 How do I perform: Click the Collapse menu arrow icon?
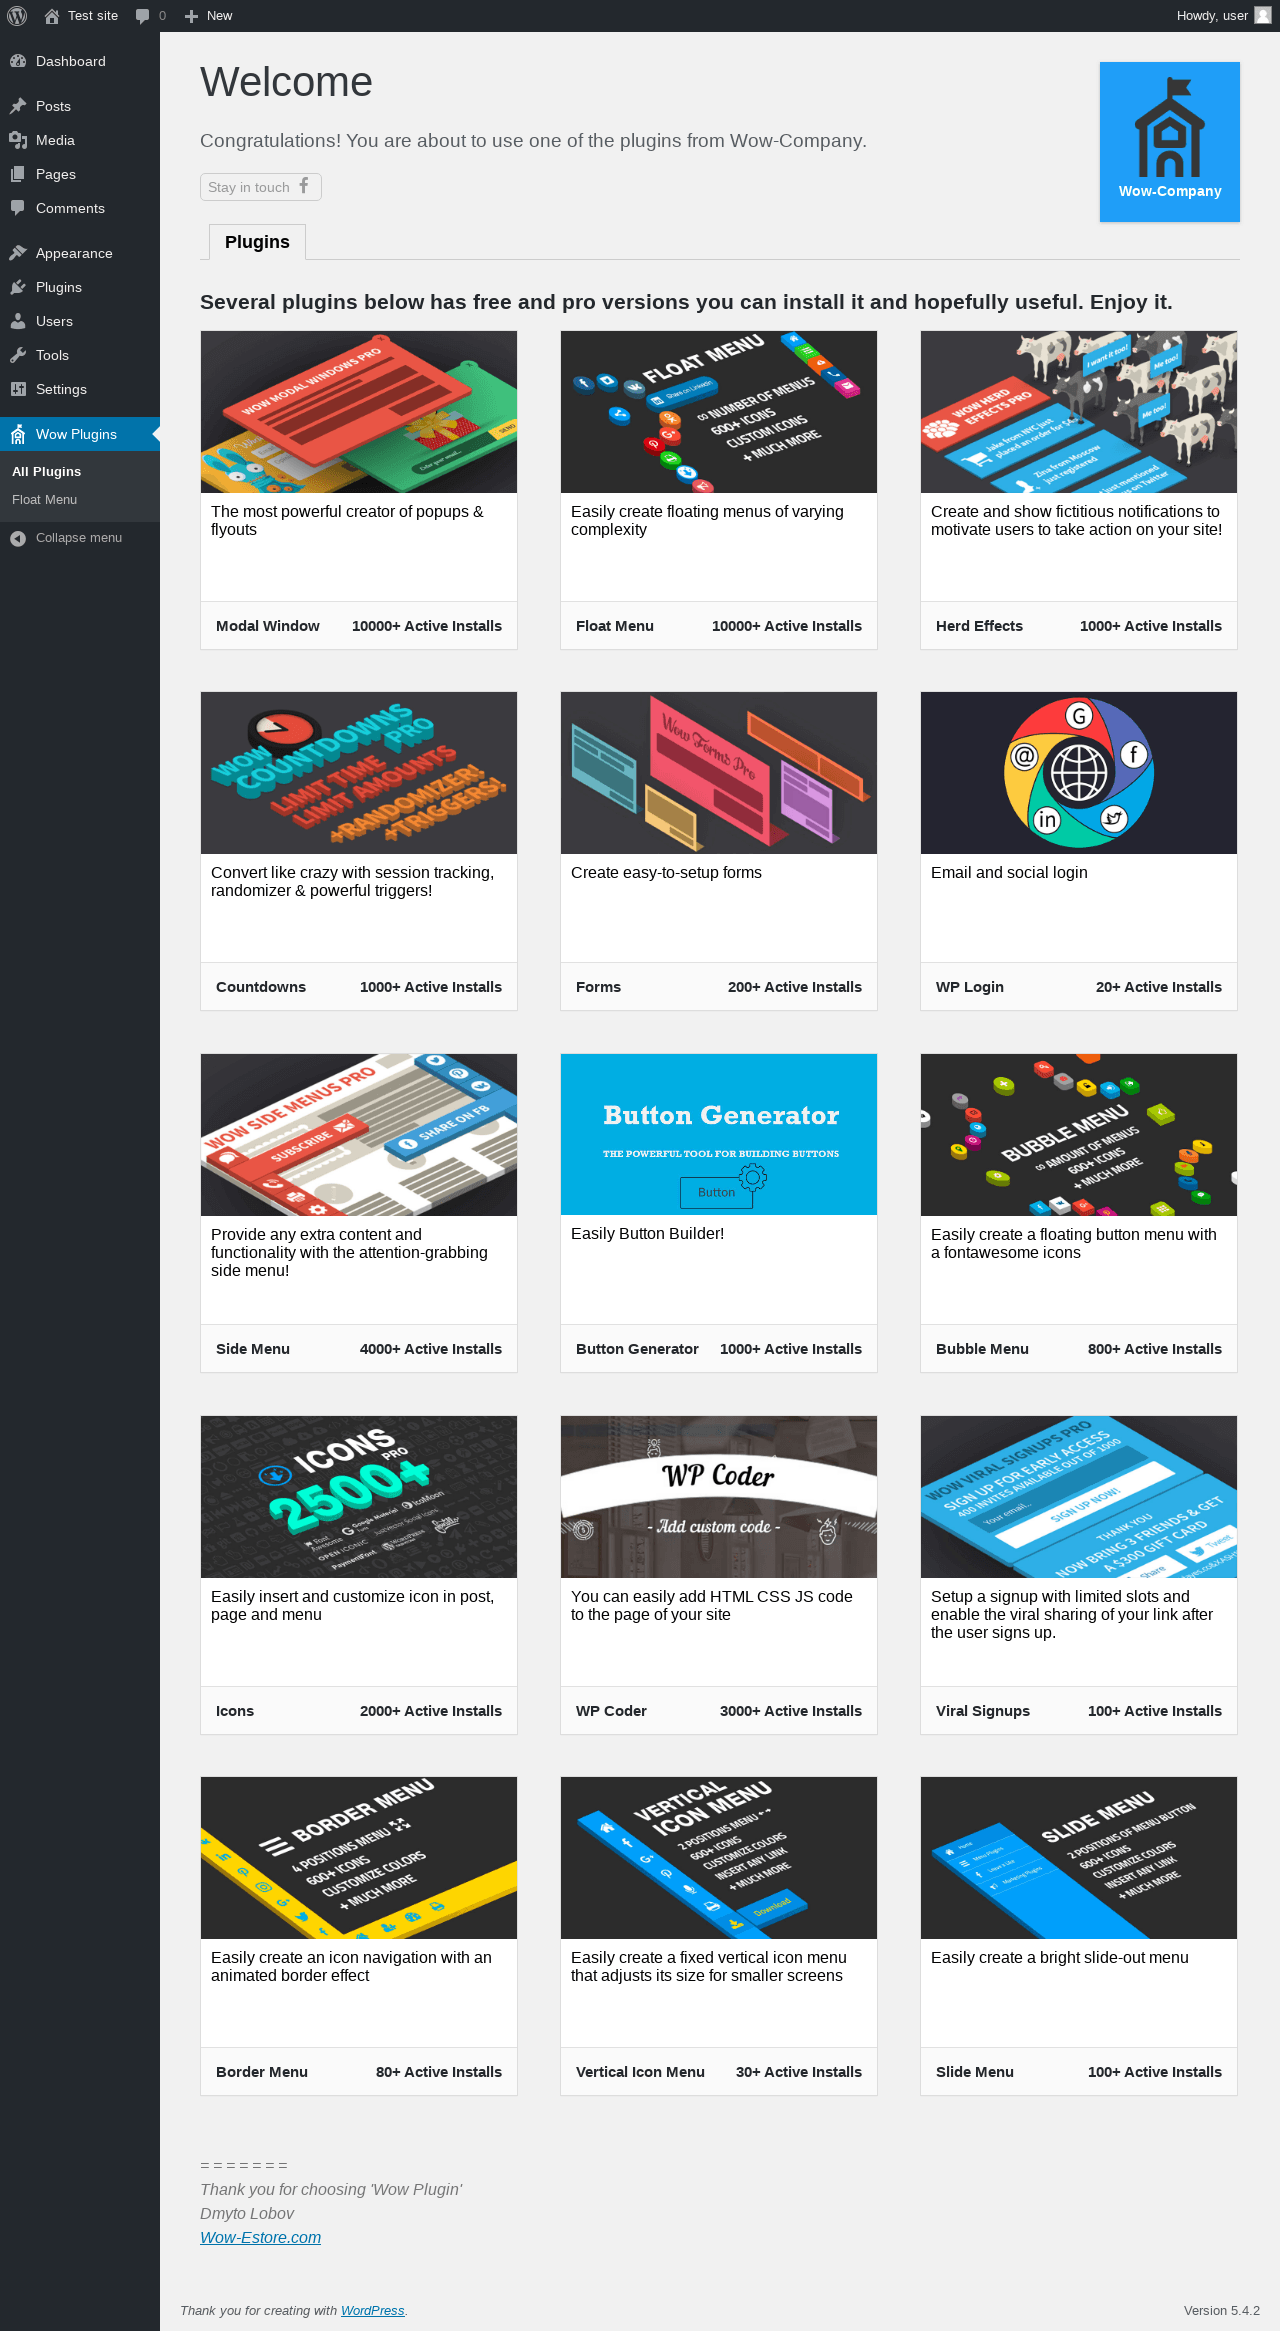[x=18, y=538]
